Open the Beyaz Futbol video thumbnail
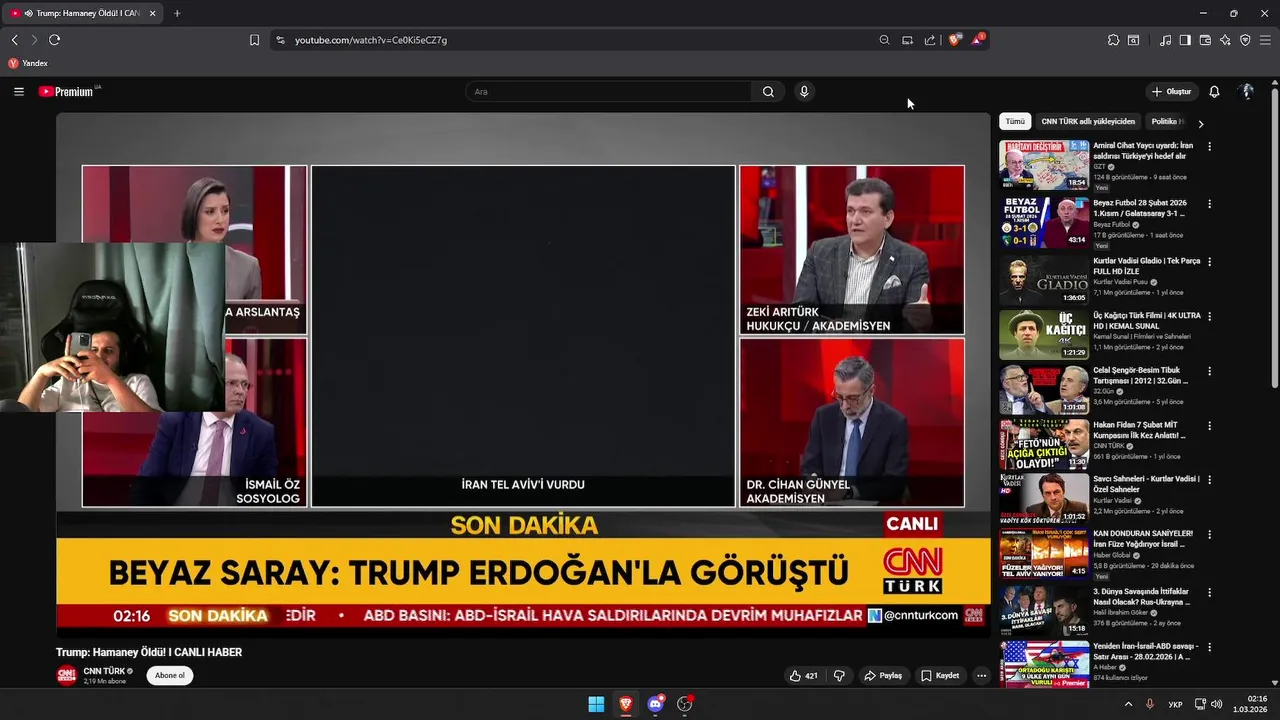This screenshot has height=720, width=1280. pyautogui.click(x=1044, y=221)
